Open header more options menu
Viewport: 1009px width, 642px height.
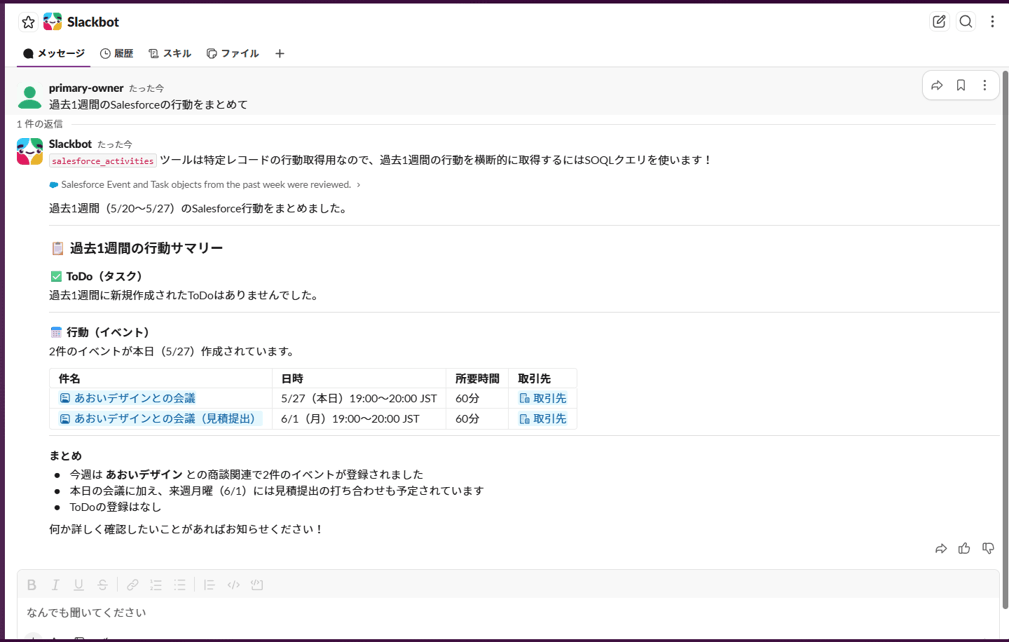992,22
